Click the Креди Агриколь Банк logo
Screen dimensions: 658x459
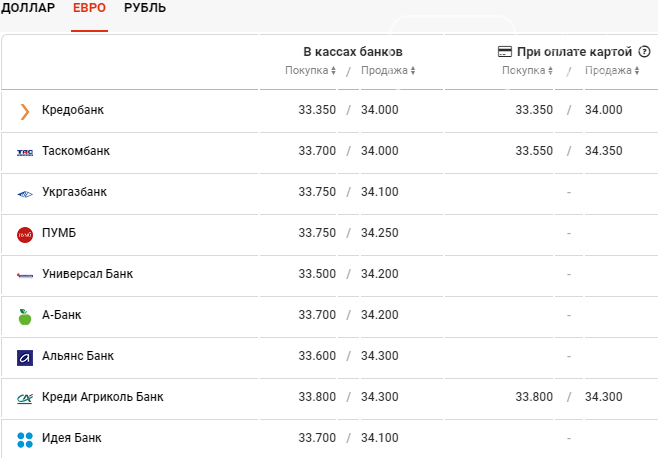(25, 398)
